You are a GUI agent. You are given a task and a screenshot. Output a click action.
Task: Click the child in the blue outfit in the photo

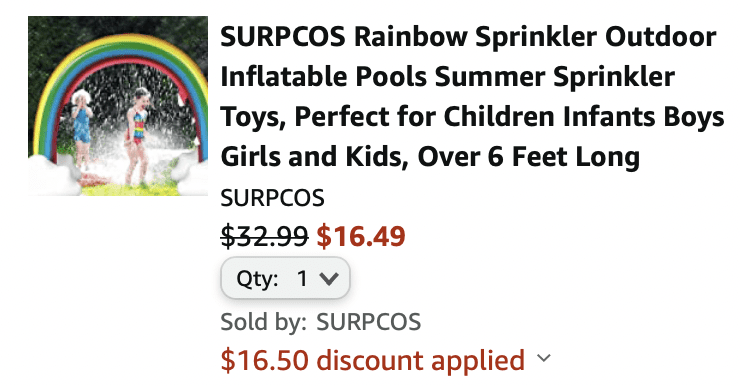pos(81,128)
